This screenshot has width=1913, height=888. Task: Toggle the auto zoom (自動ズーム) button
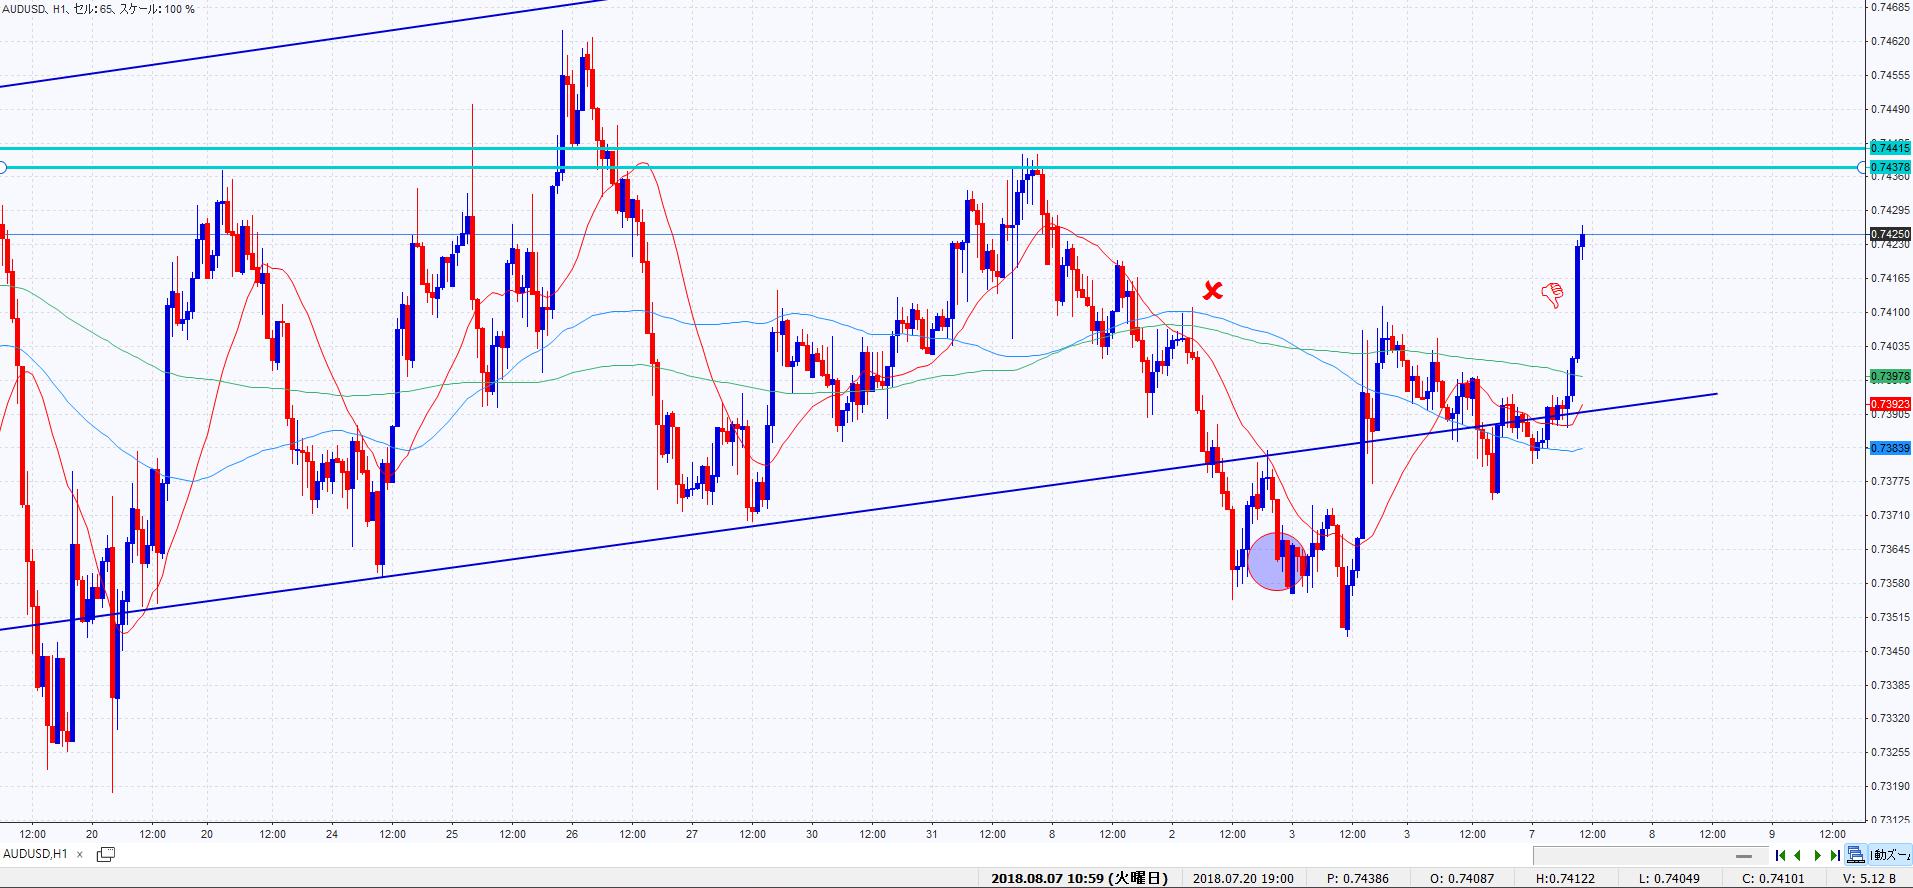(x=1891, y=855)
